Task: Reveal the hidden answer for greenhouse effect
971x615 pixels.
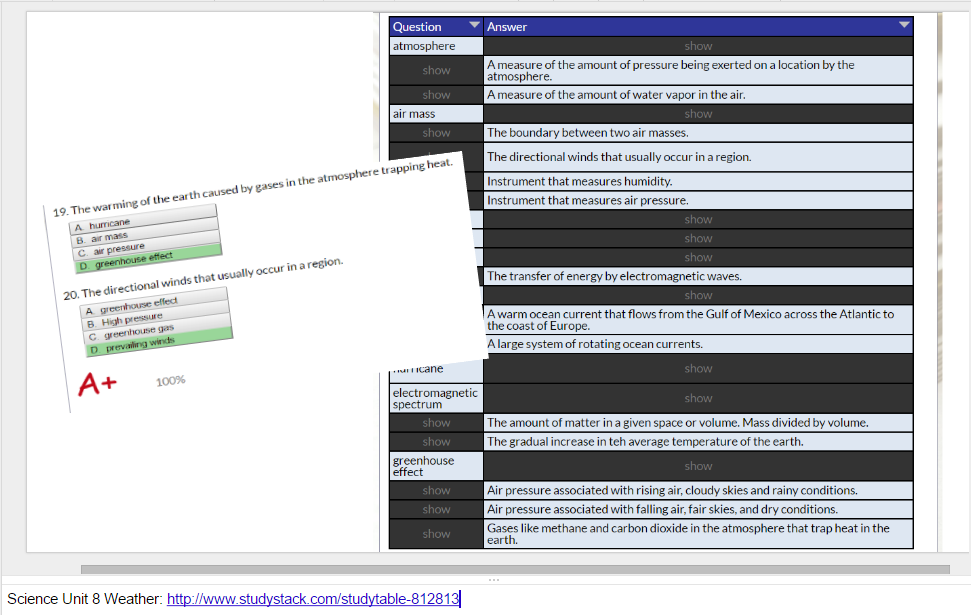Action: pyautogui.click(x=698, y=466)
